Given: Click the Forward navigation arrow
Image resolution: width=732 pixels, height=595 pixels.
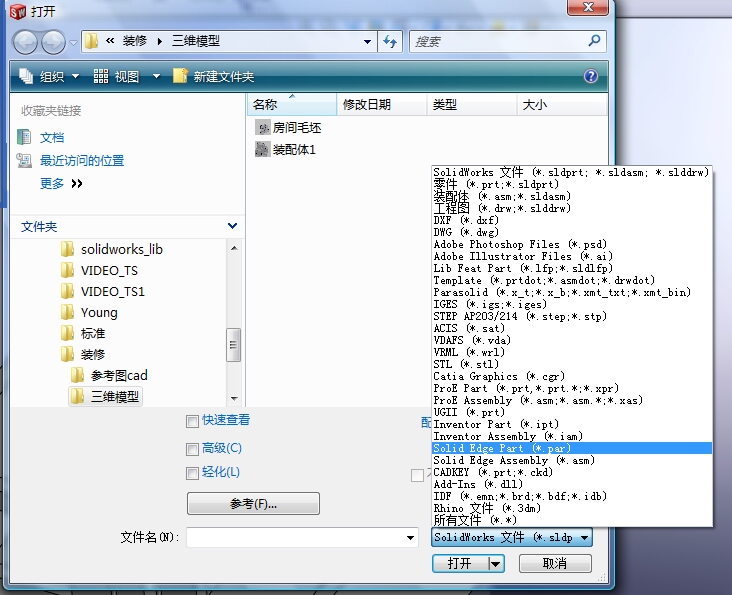Looking at the screenshot, I should [53, 42].
